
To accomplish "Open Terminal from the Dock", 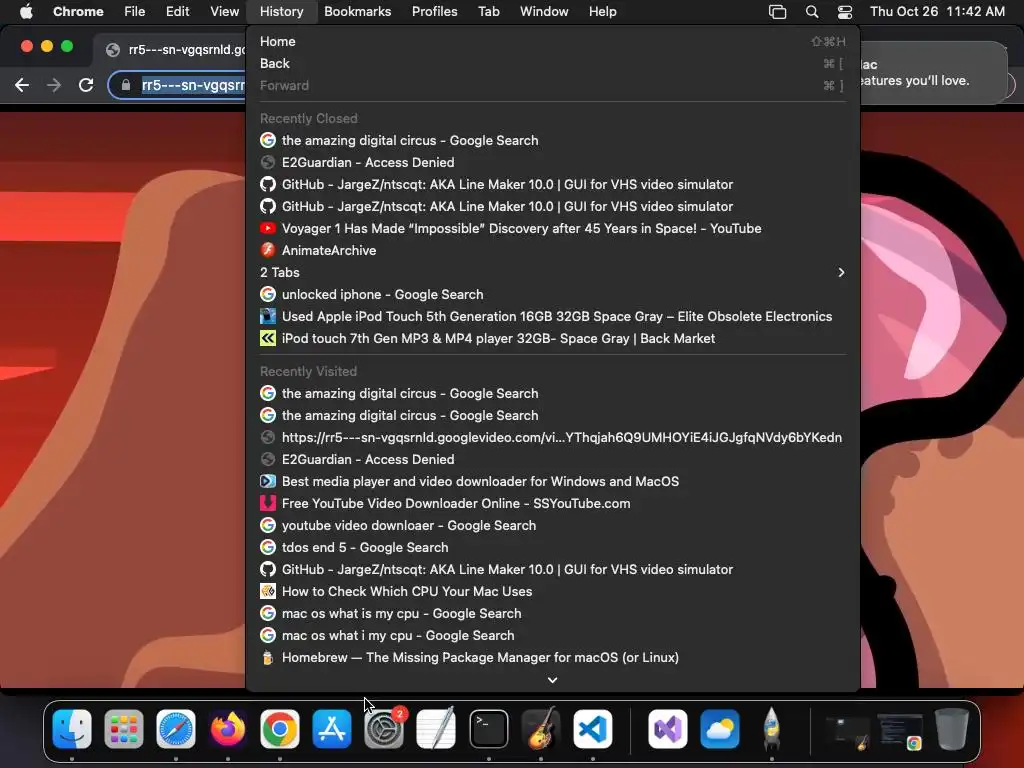I will (488, 729).
